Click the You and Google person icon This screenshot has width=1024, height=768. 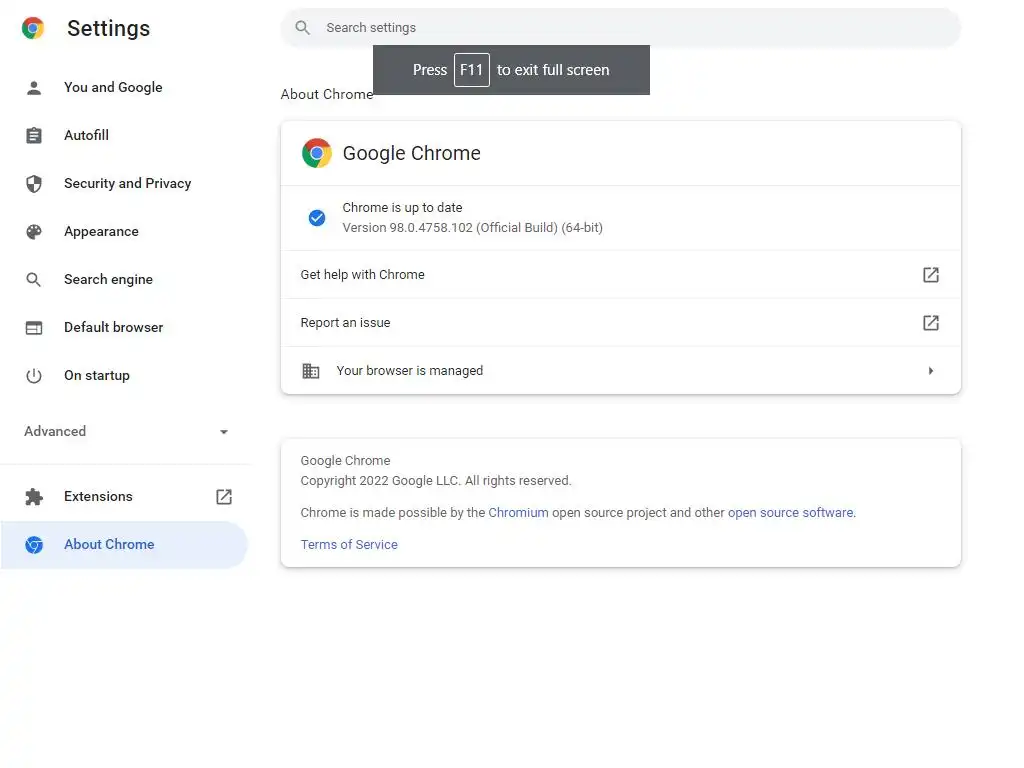34,87
